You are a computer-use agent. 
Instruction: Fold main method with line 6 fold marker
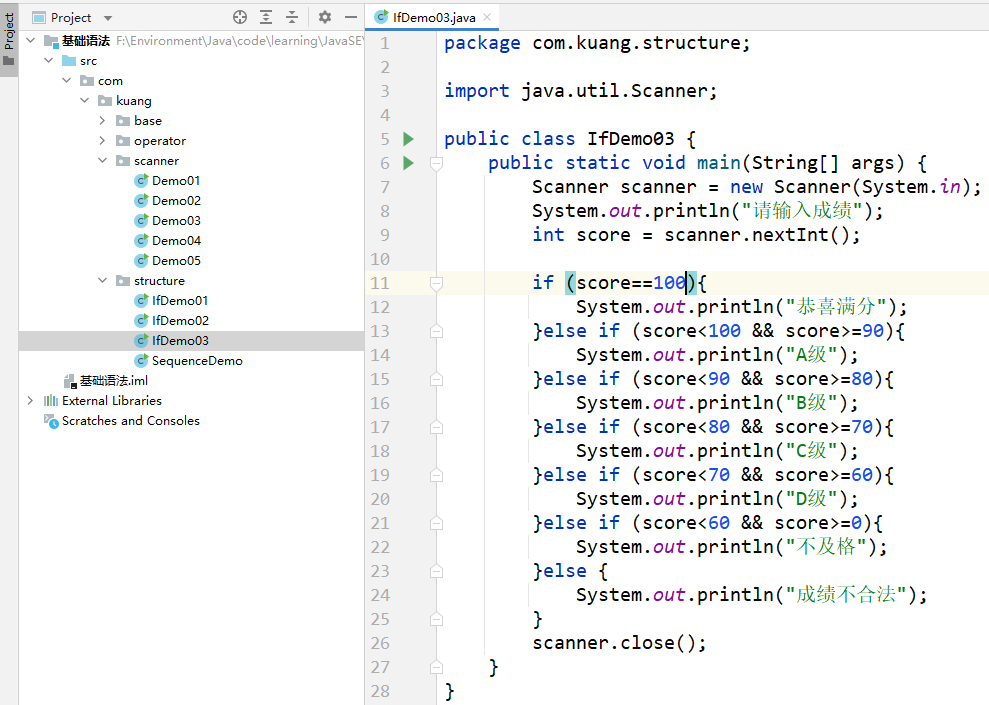[x=436, y=163]
